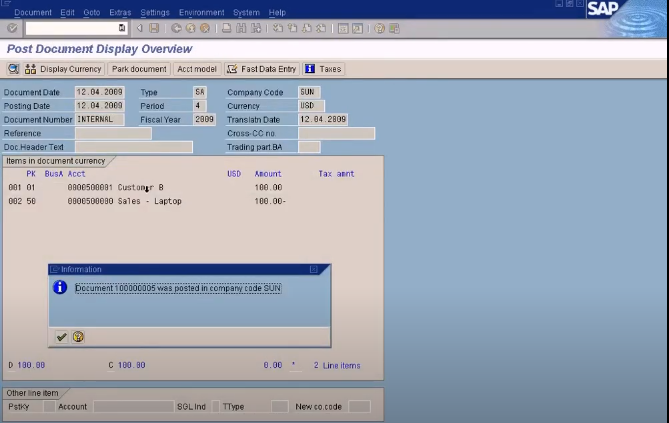Click the Doc.Header Text input field
Viewport: 669px width, 423px height.
pyautogui.click(x=134, y=147)
